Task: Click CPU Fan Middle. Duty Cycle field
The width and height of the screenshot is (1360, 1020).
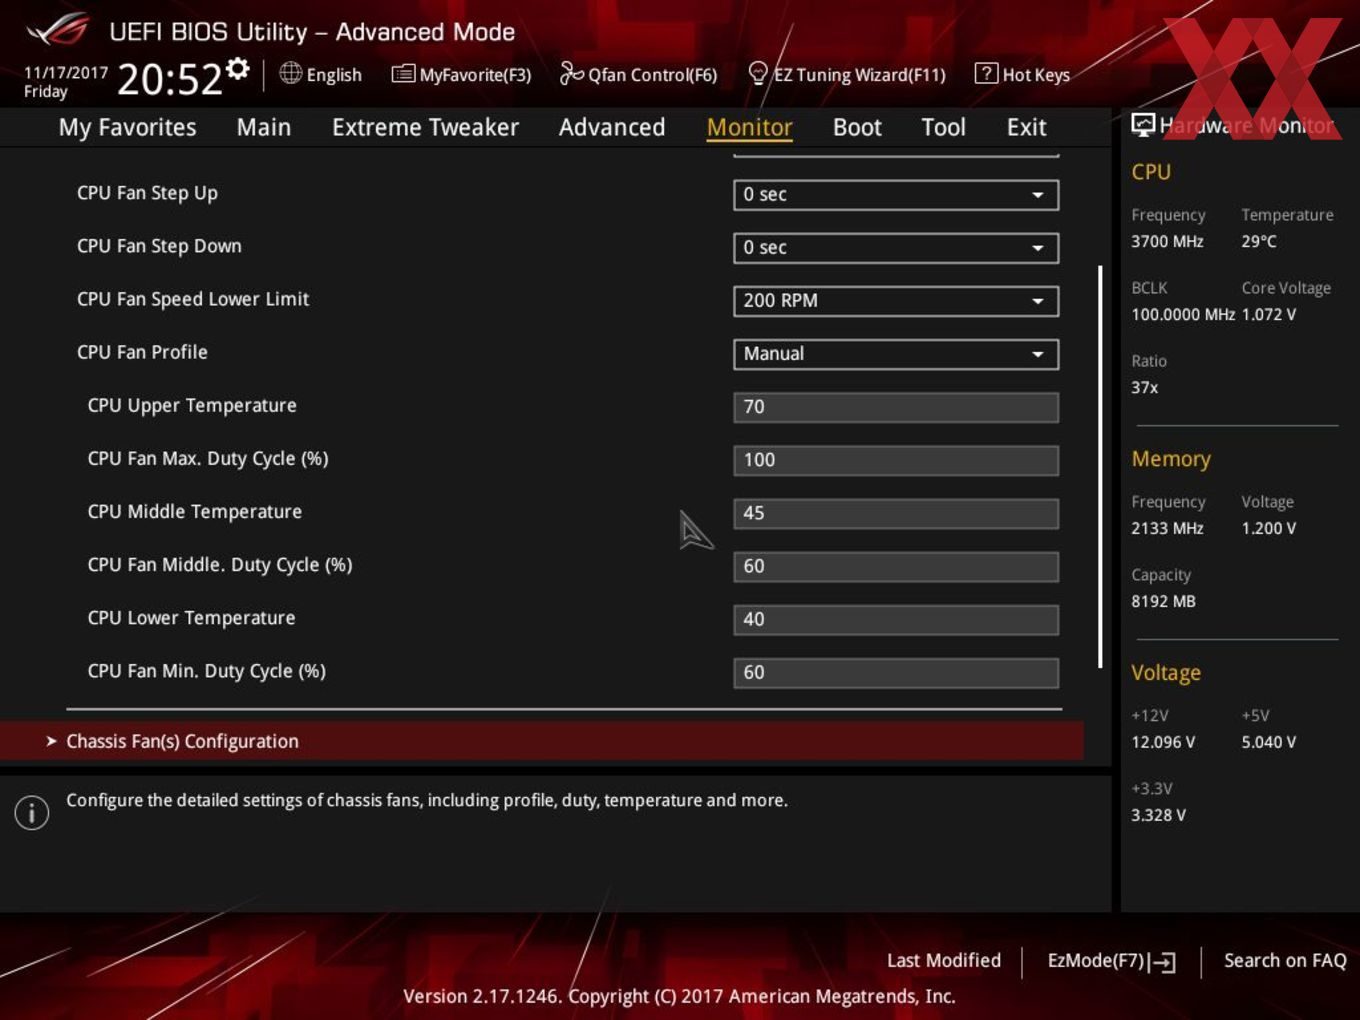Action: pos(896,566)
